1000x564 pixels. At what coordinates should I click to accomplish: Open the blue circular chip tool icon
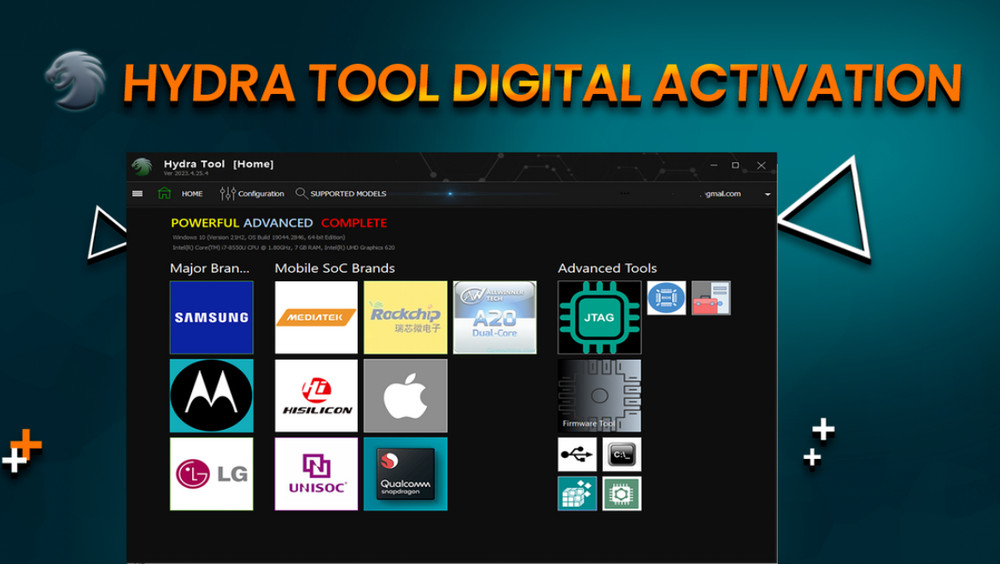click(666, 297)
